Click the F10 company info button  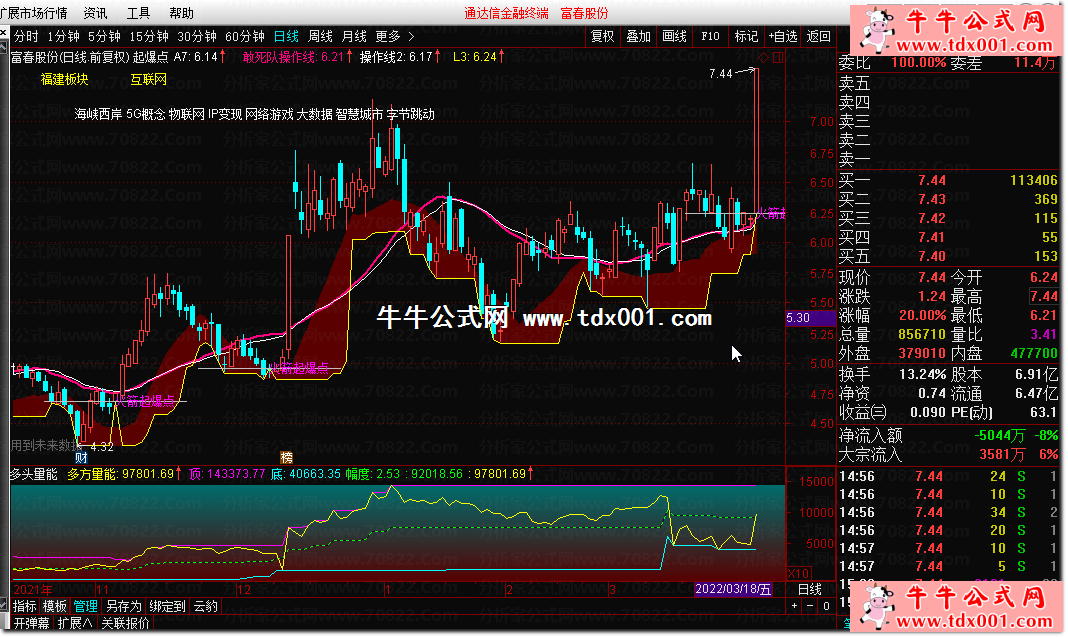(x=710, y=36)
